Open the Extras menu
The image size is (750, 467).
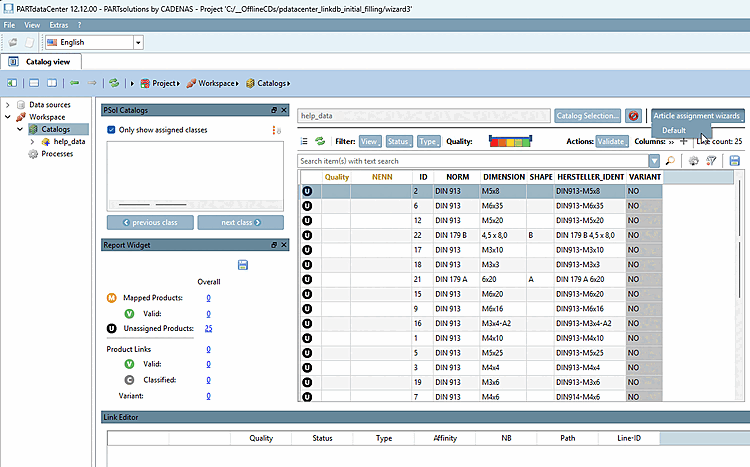[x=59, y=25]
